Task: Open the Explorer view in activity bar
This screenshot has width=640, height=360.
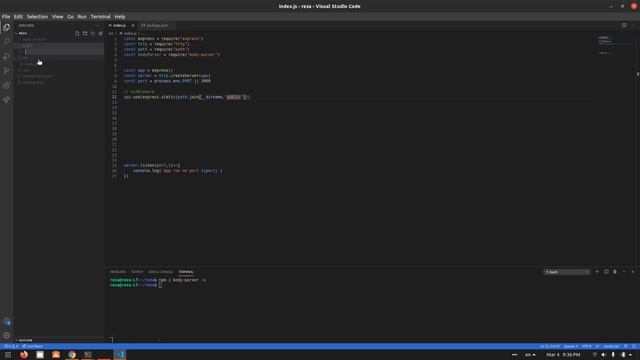Action: (x=7, y=27)
